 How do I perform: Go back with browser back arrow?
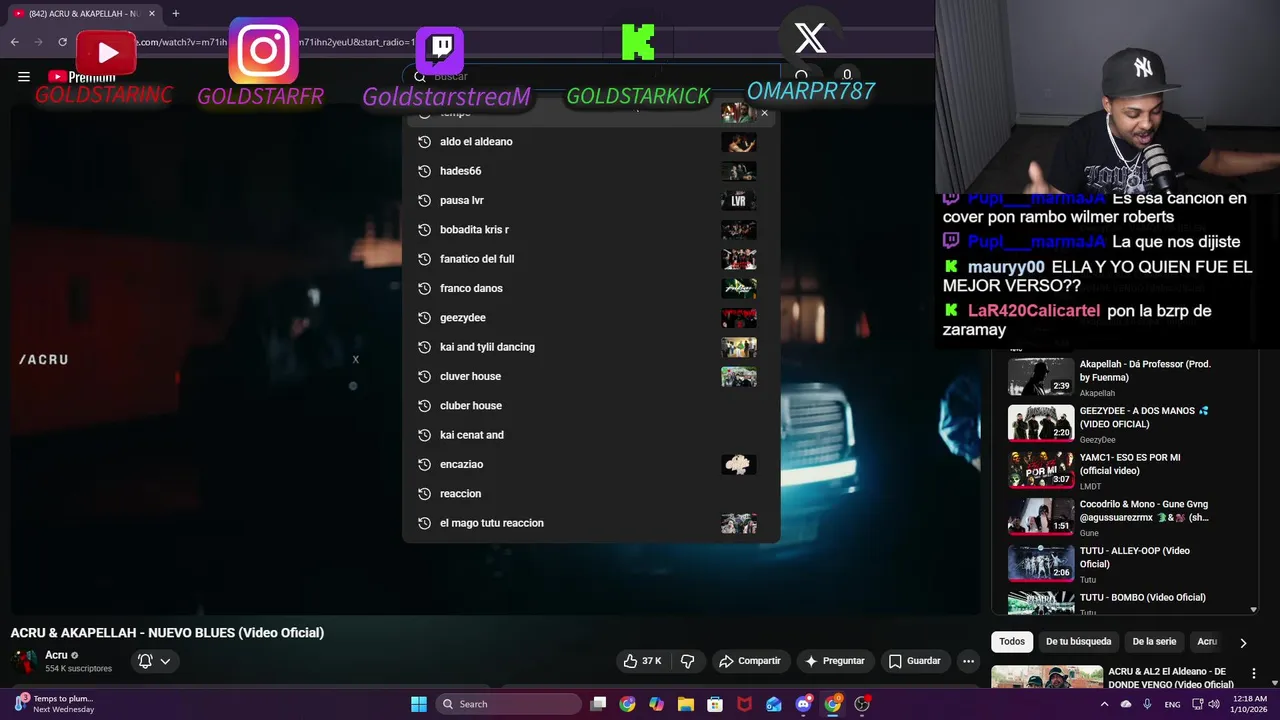point(15,42)
